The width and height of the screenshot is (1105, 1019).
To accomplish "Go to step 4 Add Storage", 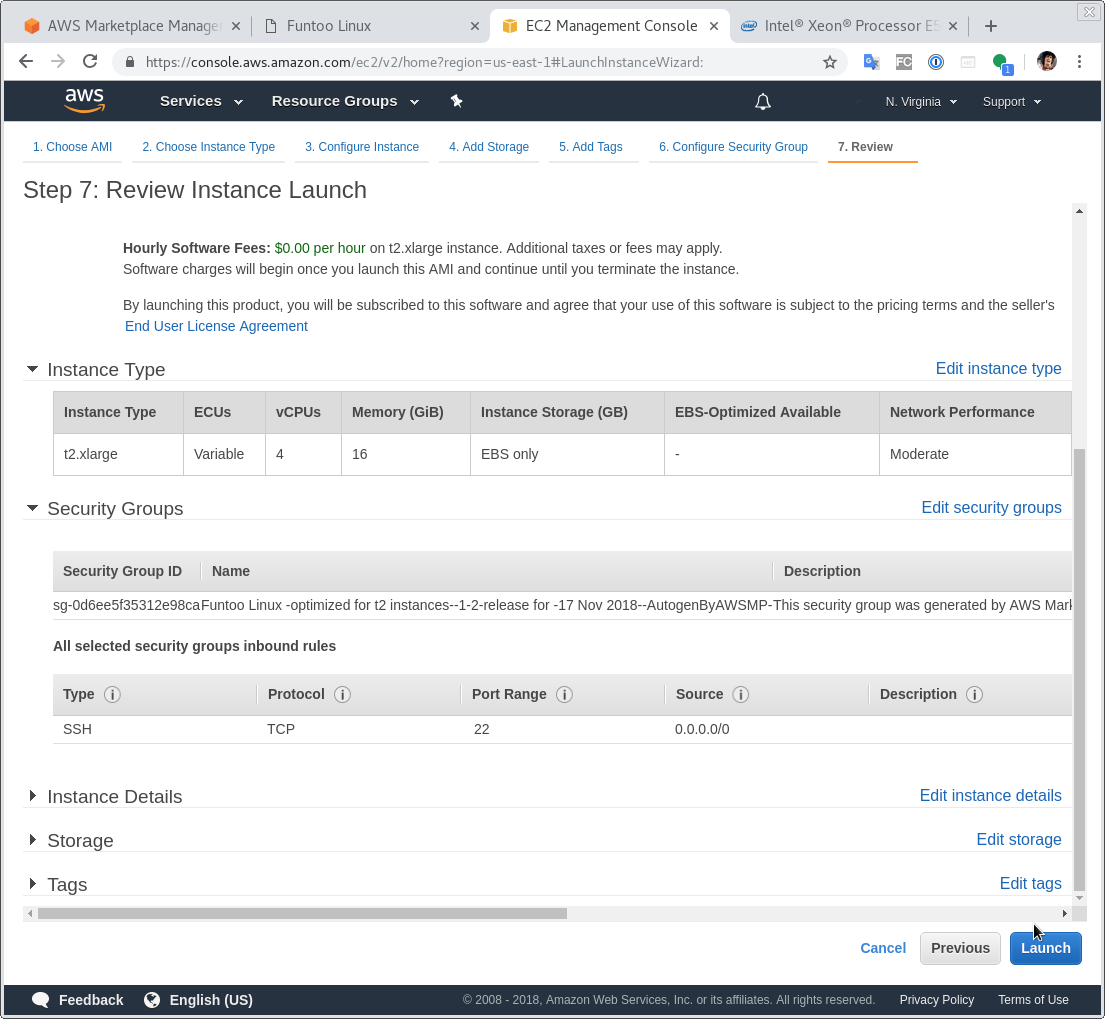I will point(489,147).
